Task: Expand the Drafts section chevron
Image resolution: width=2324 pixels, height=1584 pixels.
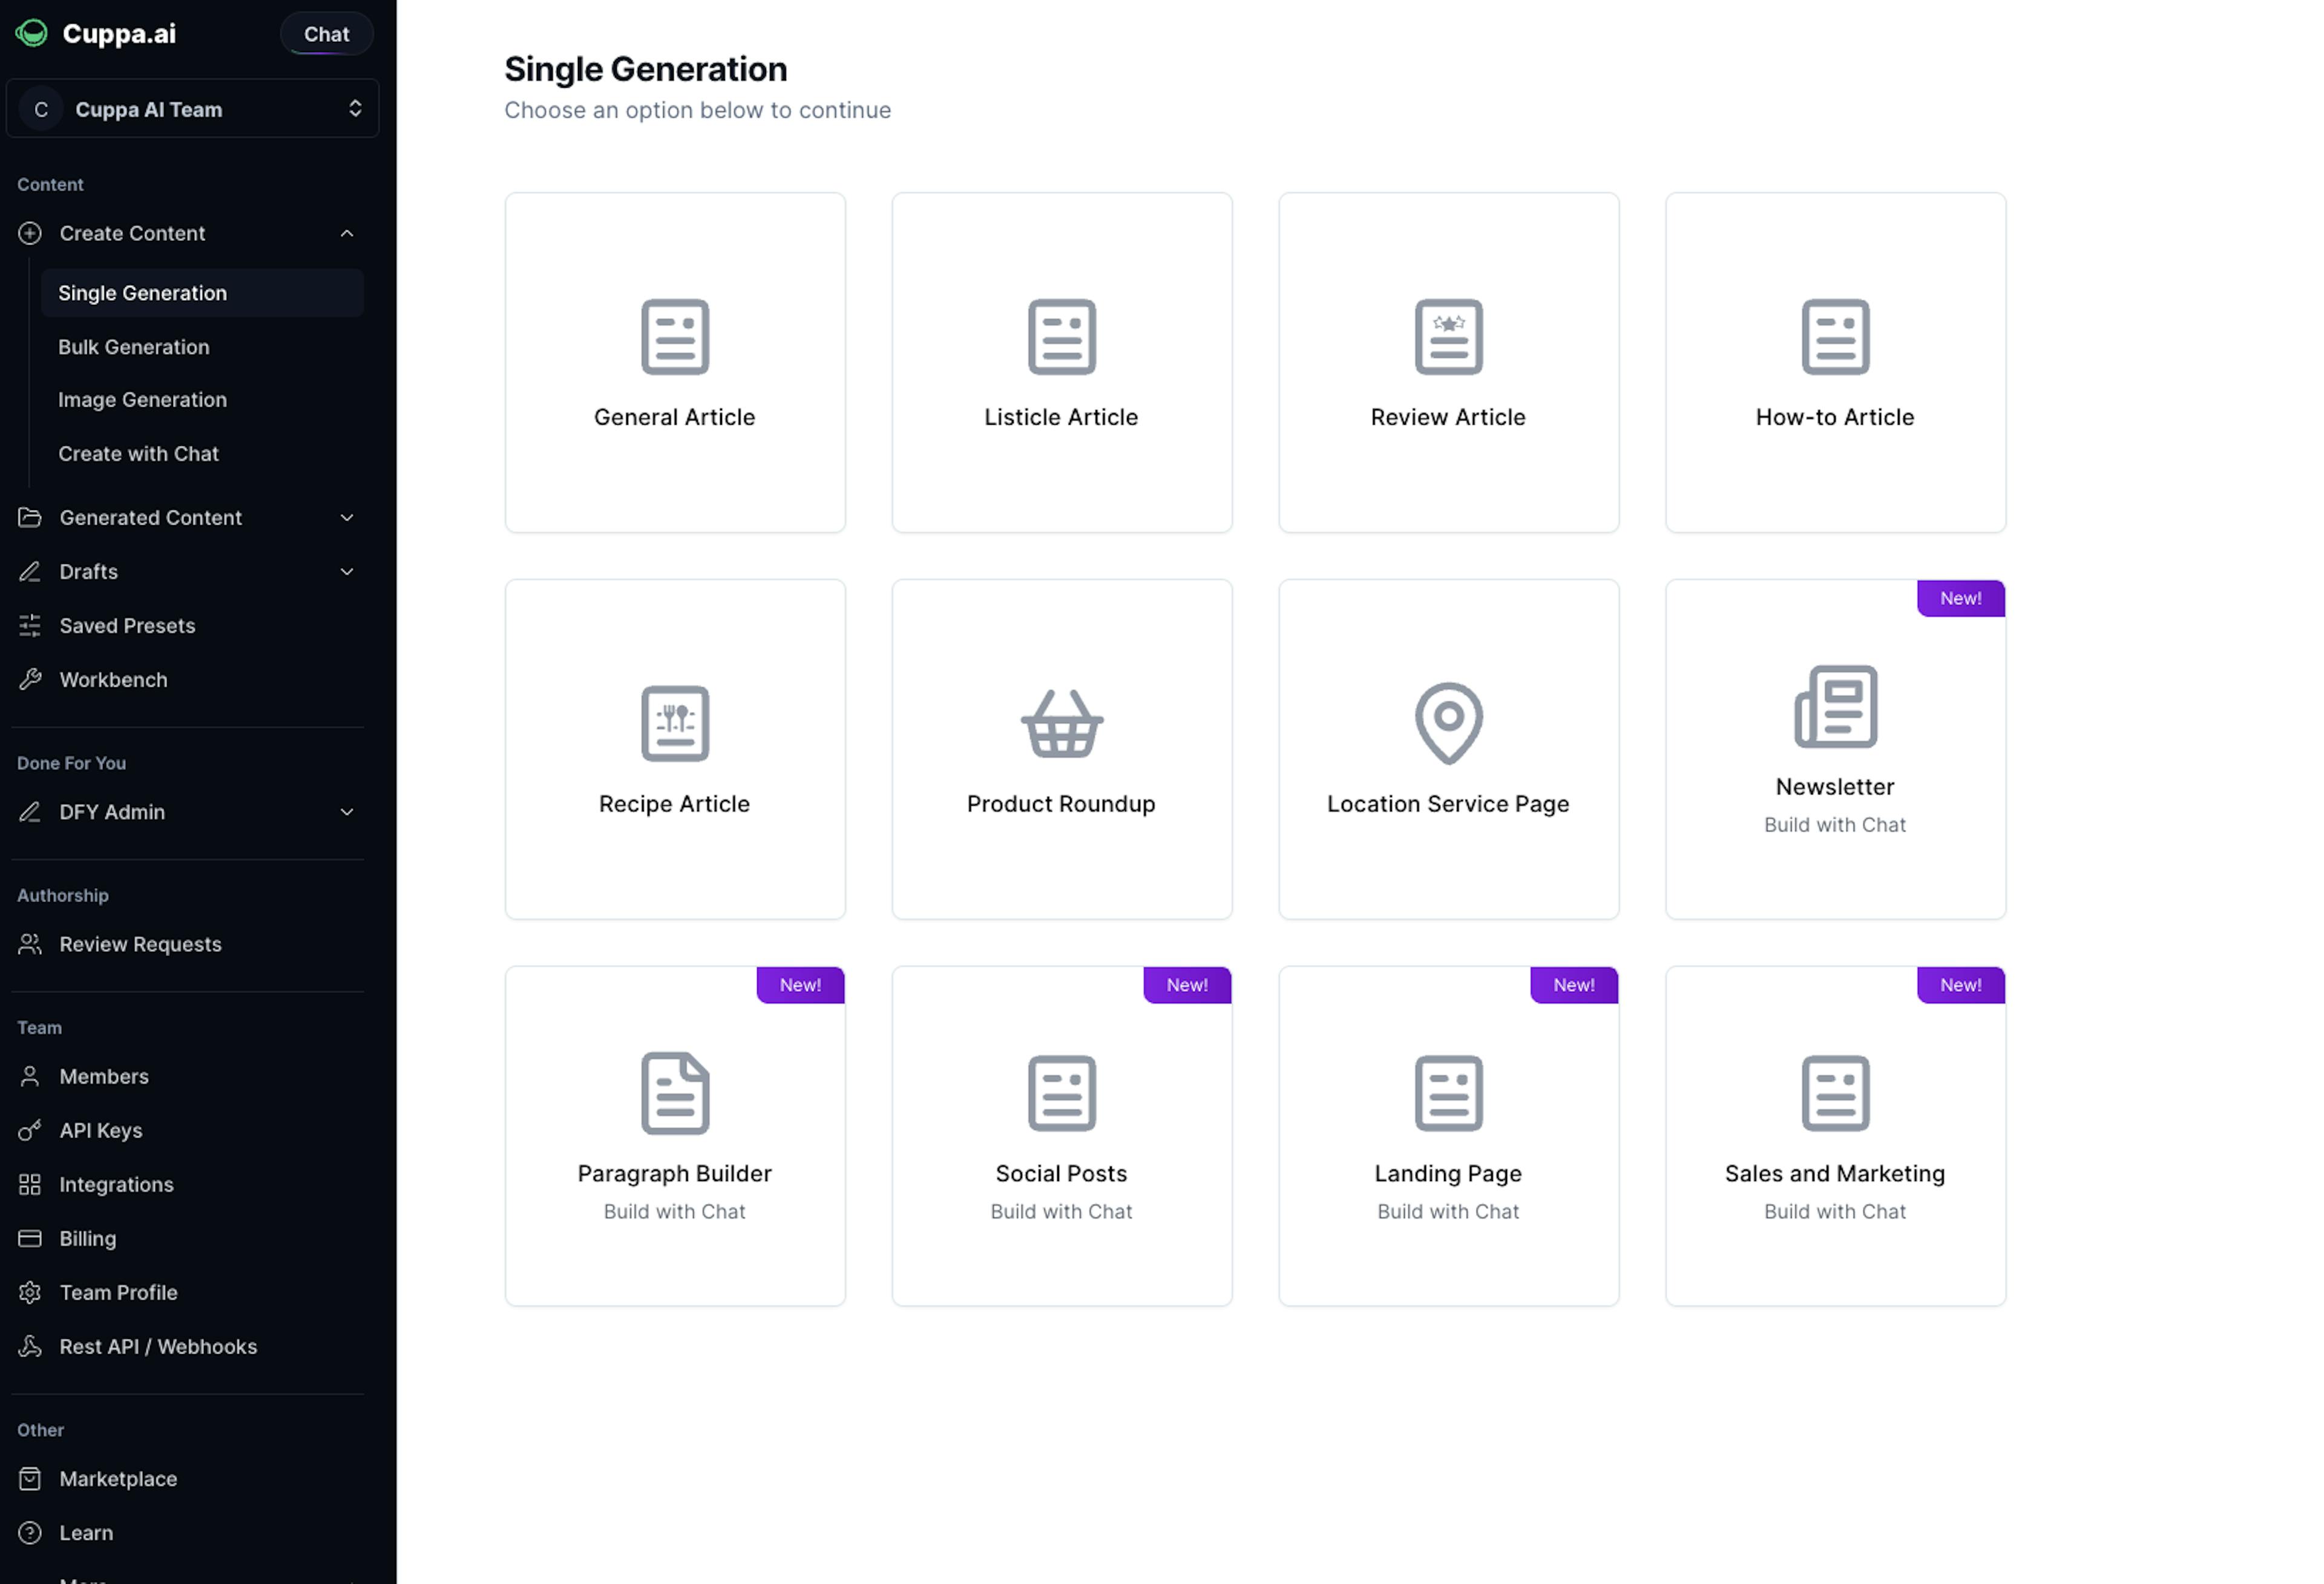Action: 347,572
